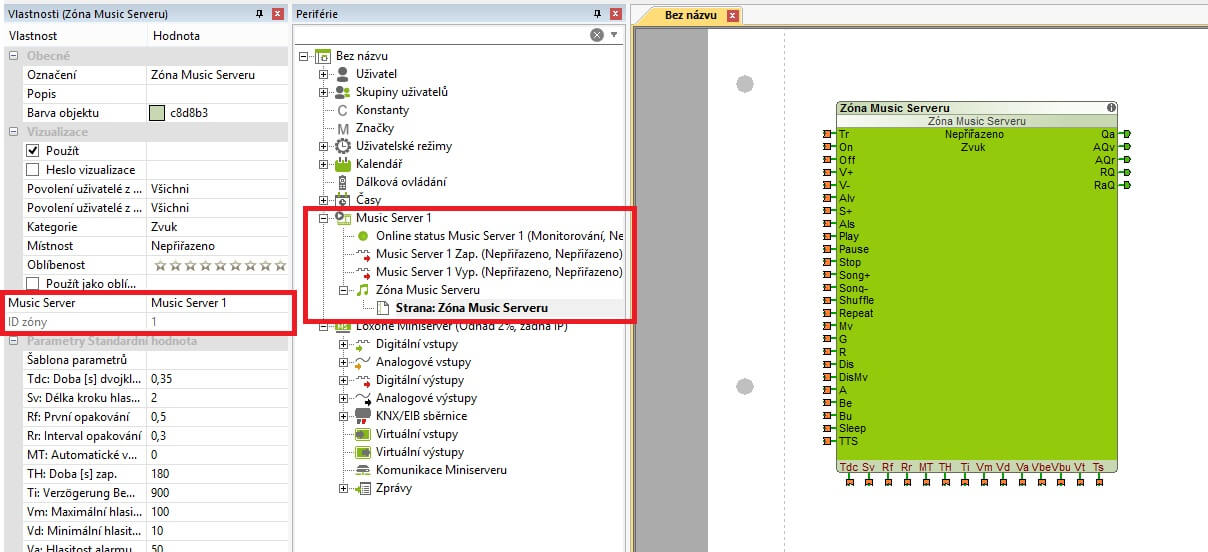Click the Music Server 1 device icon
The image size is (1208, 552).
click(343, 218)
